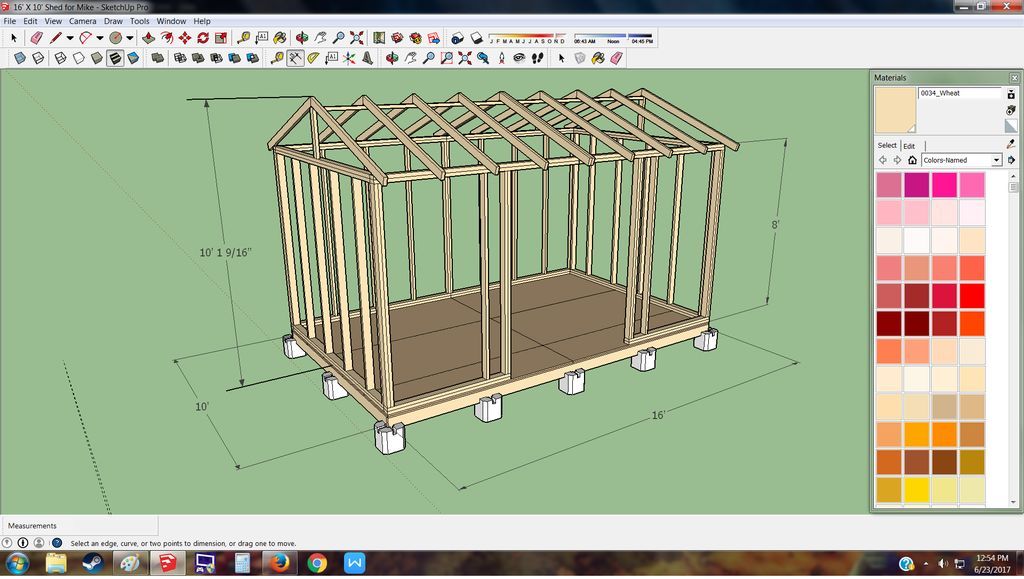Open the Materials Details flyout arrow
This screenshot has width=1024, height=579.
pos(1012,160)
